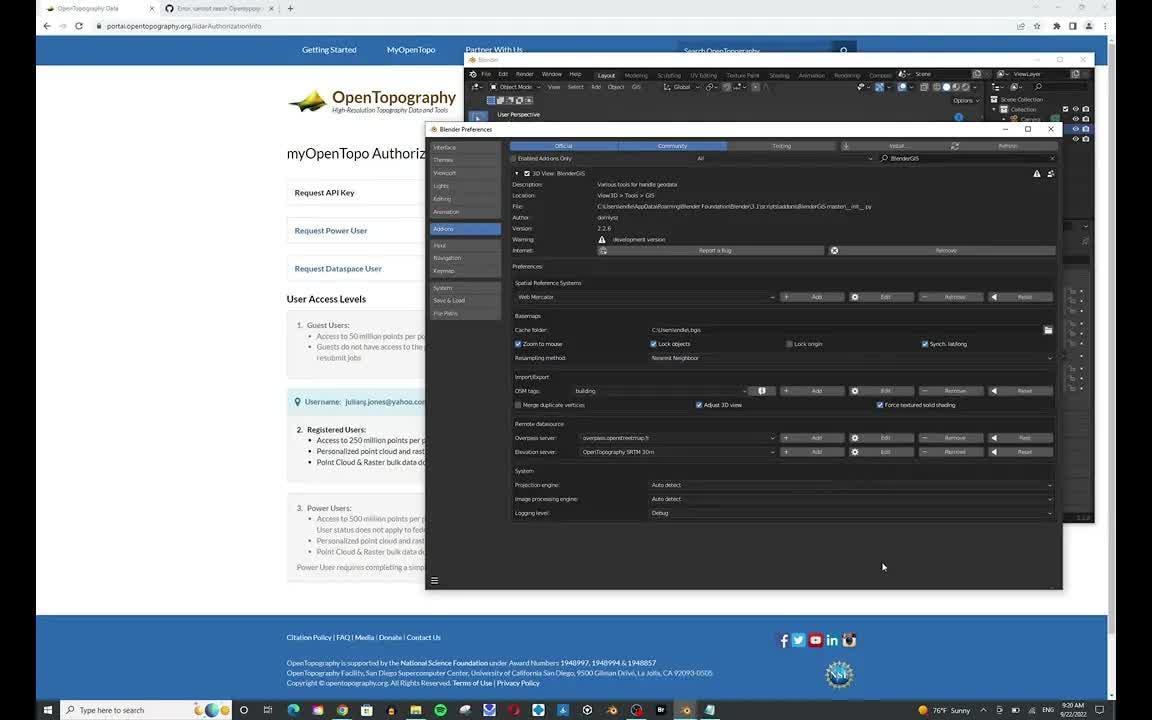Viewport: 1152px width, 720px height.
Task: Click Report a Bug button
Action: [710, 251]
